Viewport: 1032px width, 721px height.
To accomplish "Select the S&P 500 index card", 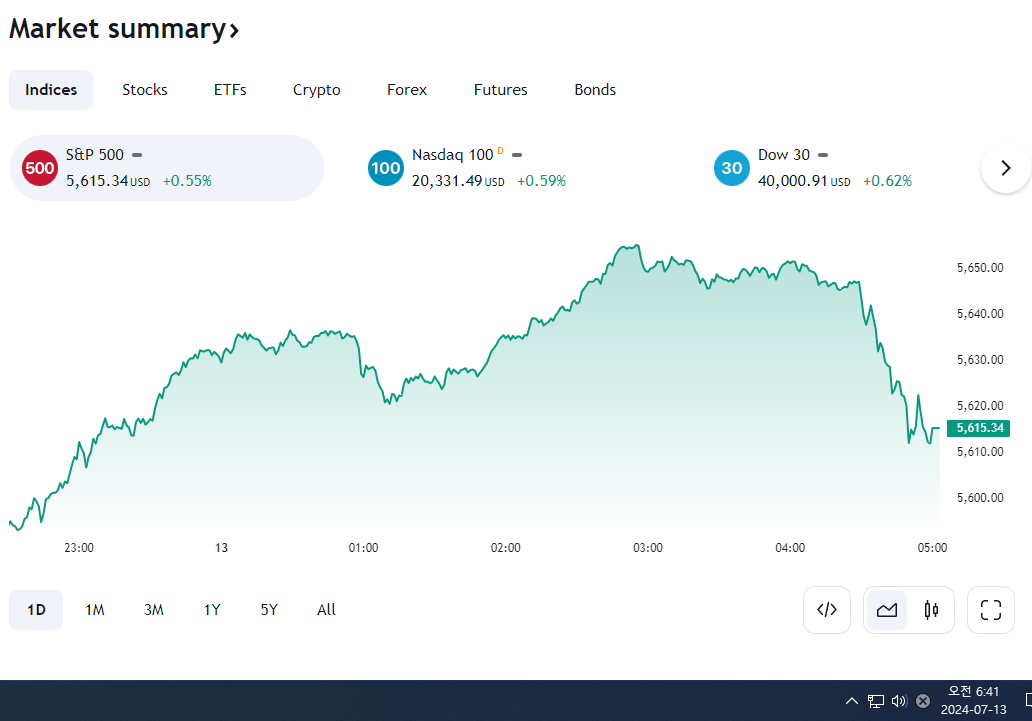I will 167,168.
